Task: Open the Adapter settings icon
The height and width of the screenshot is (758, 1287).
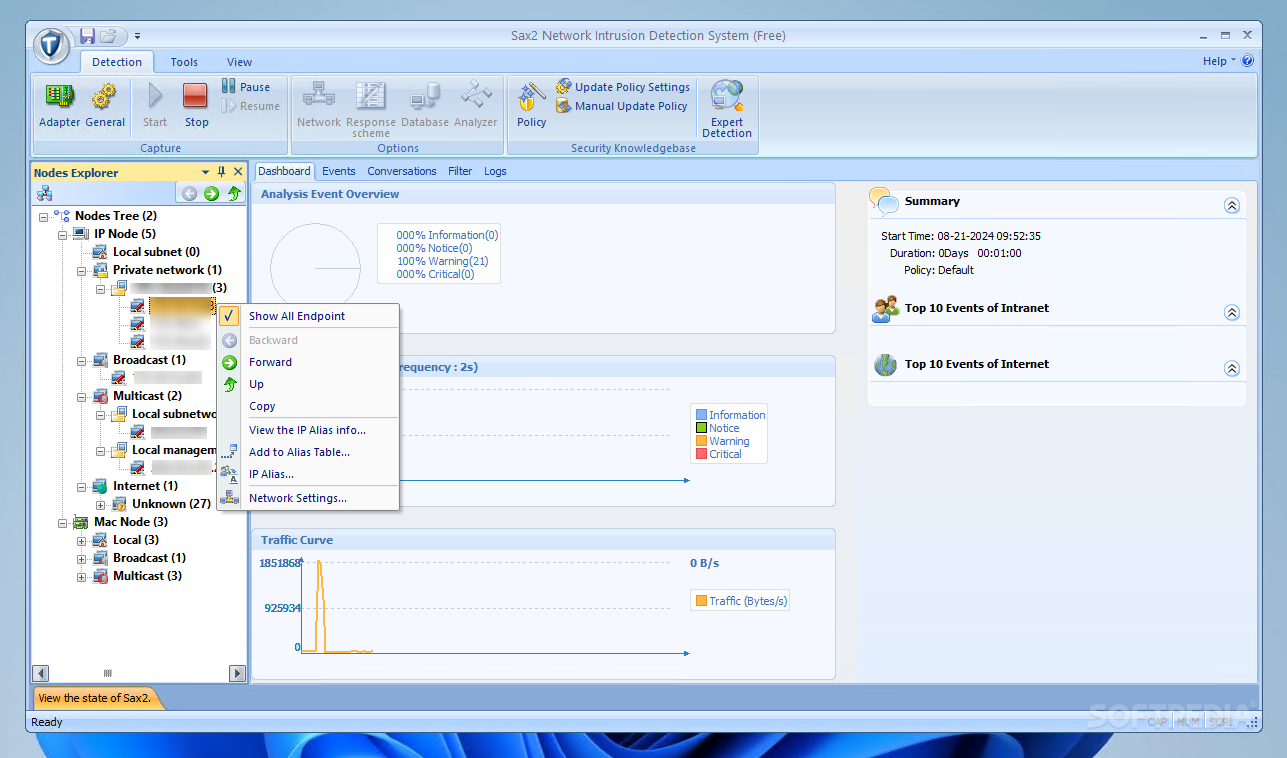Action: pyautogui.click(x=59, y=105)
